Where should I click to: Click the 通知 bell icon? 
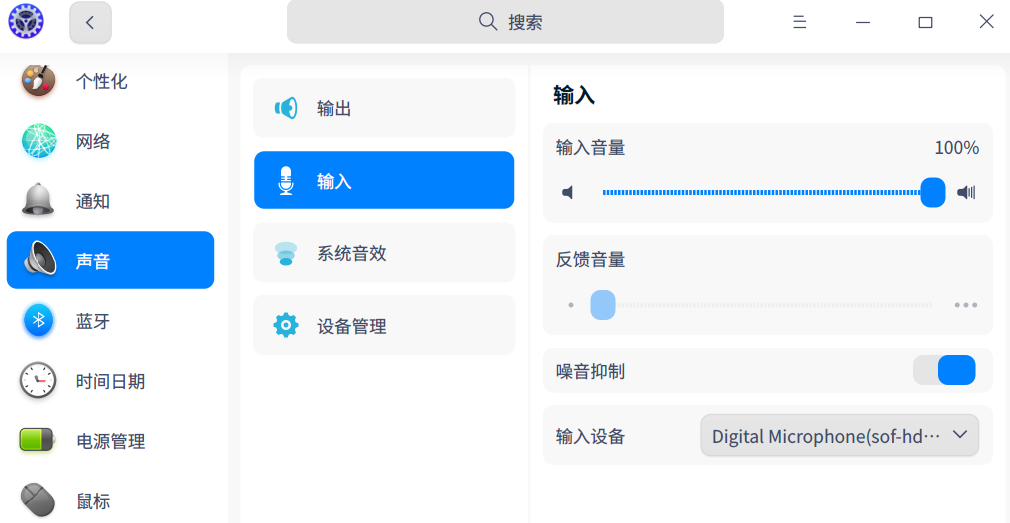[x=39, y=200]
